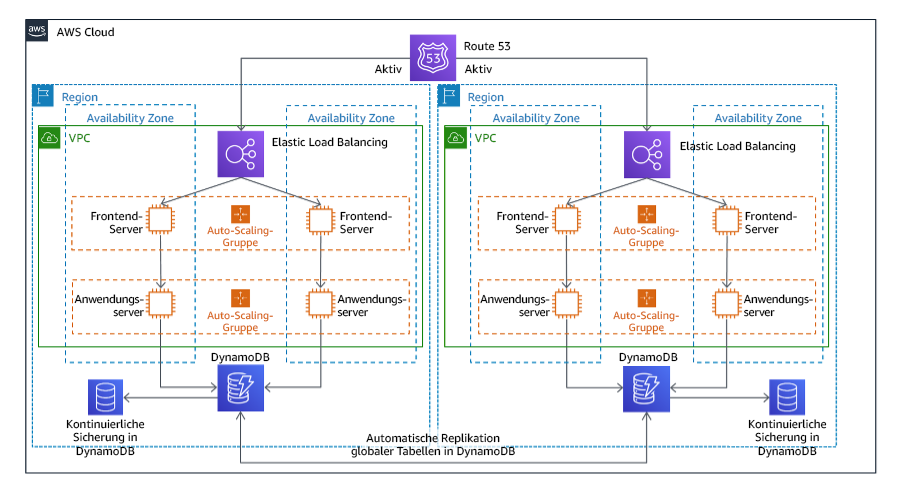The width and height of the screenshot is (904, 489).
Task: Click the Route 53 shield icon
Action: coord(432,58)
